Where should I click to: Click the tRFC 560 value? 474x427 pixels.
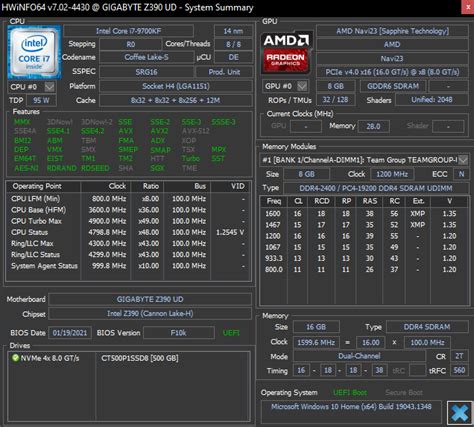tap(459, 370)
